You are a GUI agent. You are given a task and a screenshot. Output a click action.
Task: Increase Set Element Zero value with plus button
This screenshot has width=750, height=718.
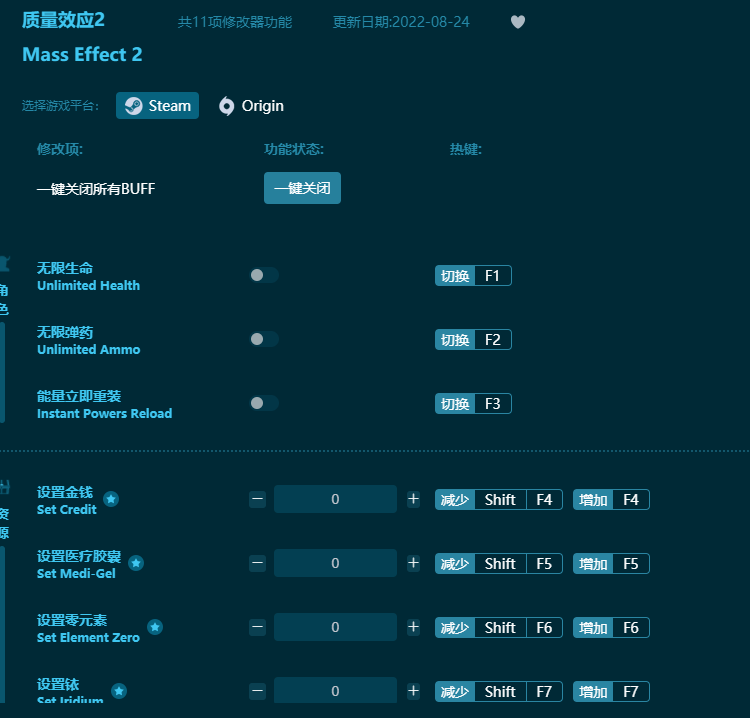(413, 627)
